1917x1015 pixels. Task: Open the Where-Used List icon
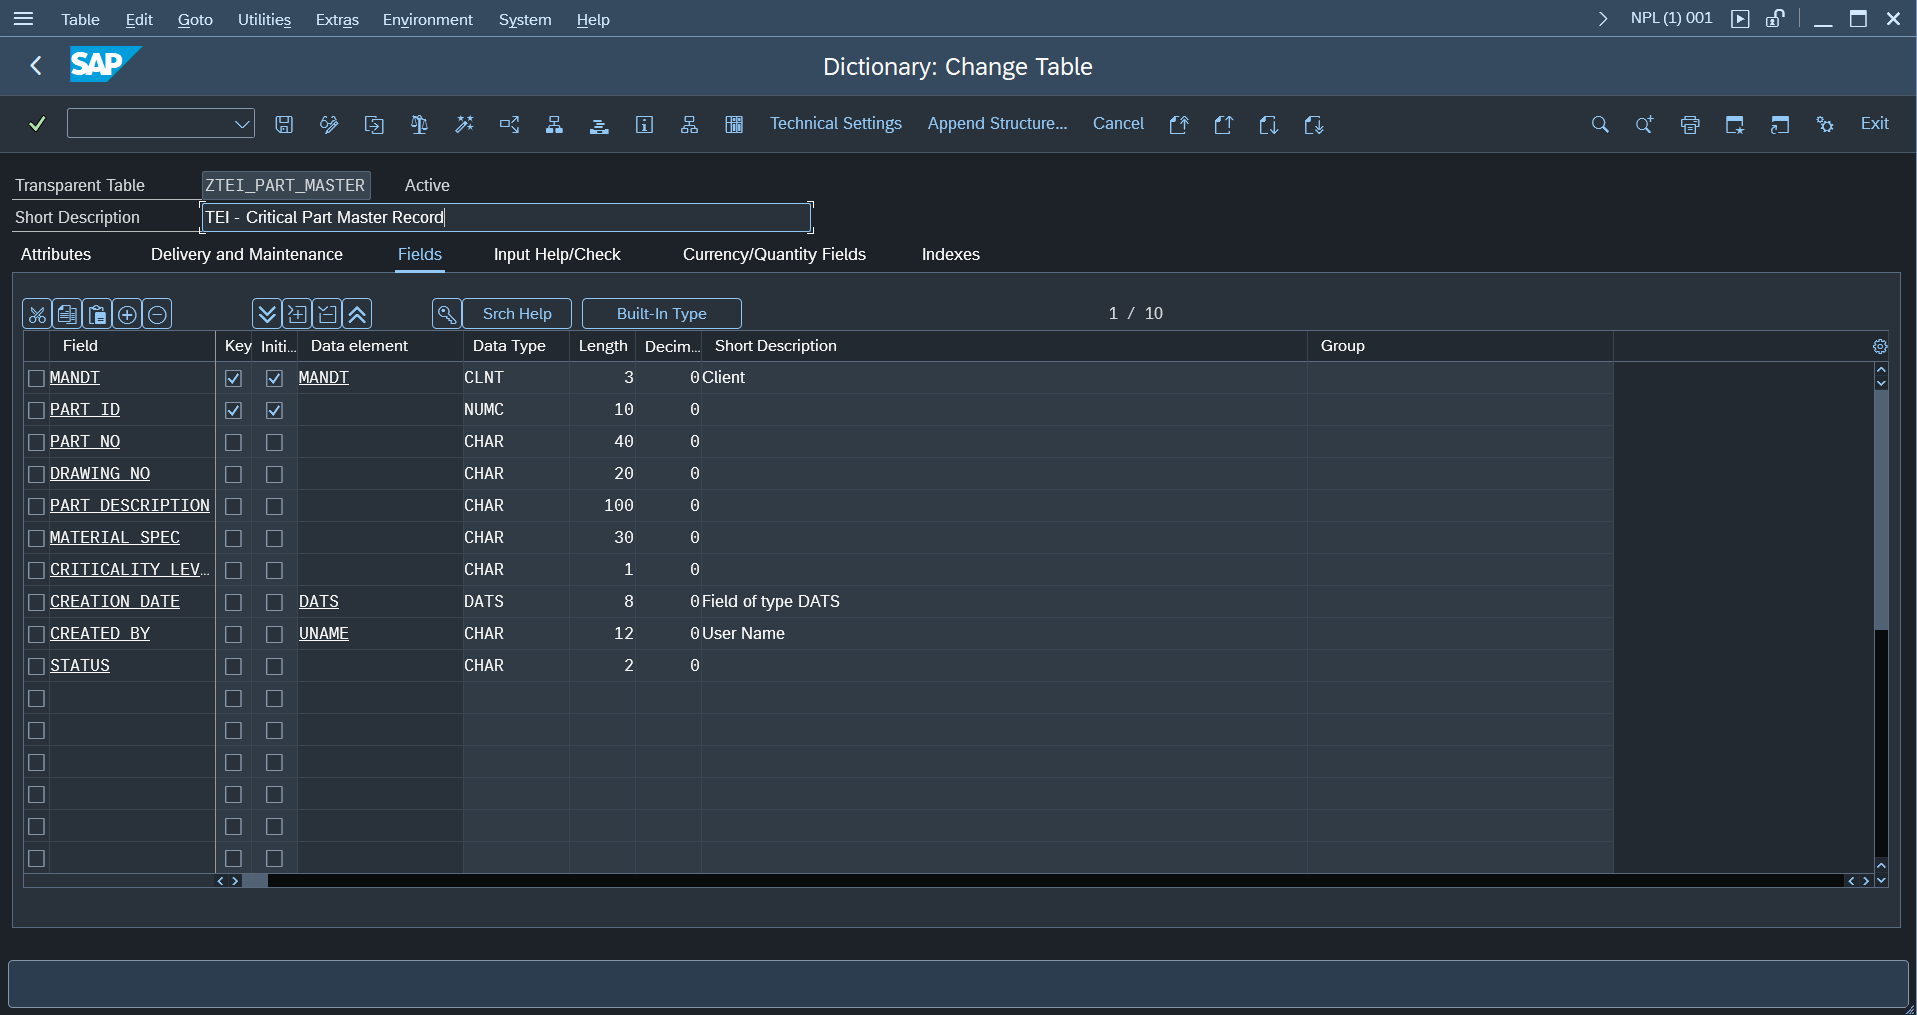click(509, 124)
